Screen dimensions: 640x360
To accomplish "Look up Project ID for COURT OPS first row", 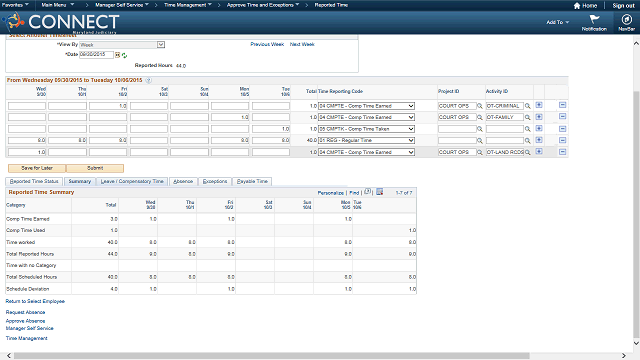I will (480, 106).
